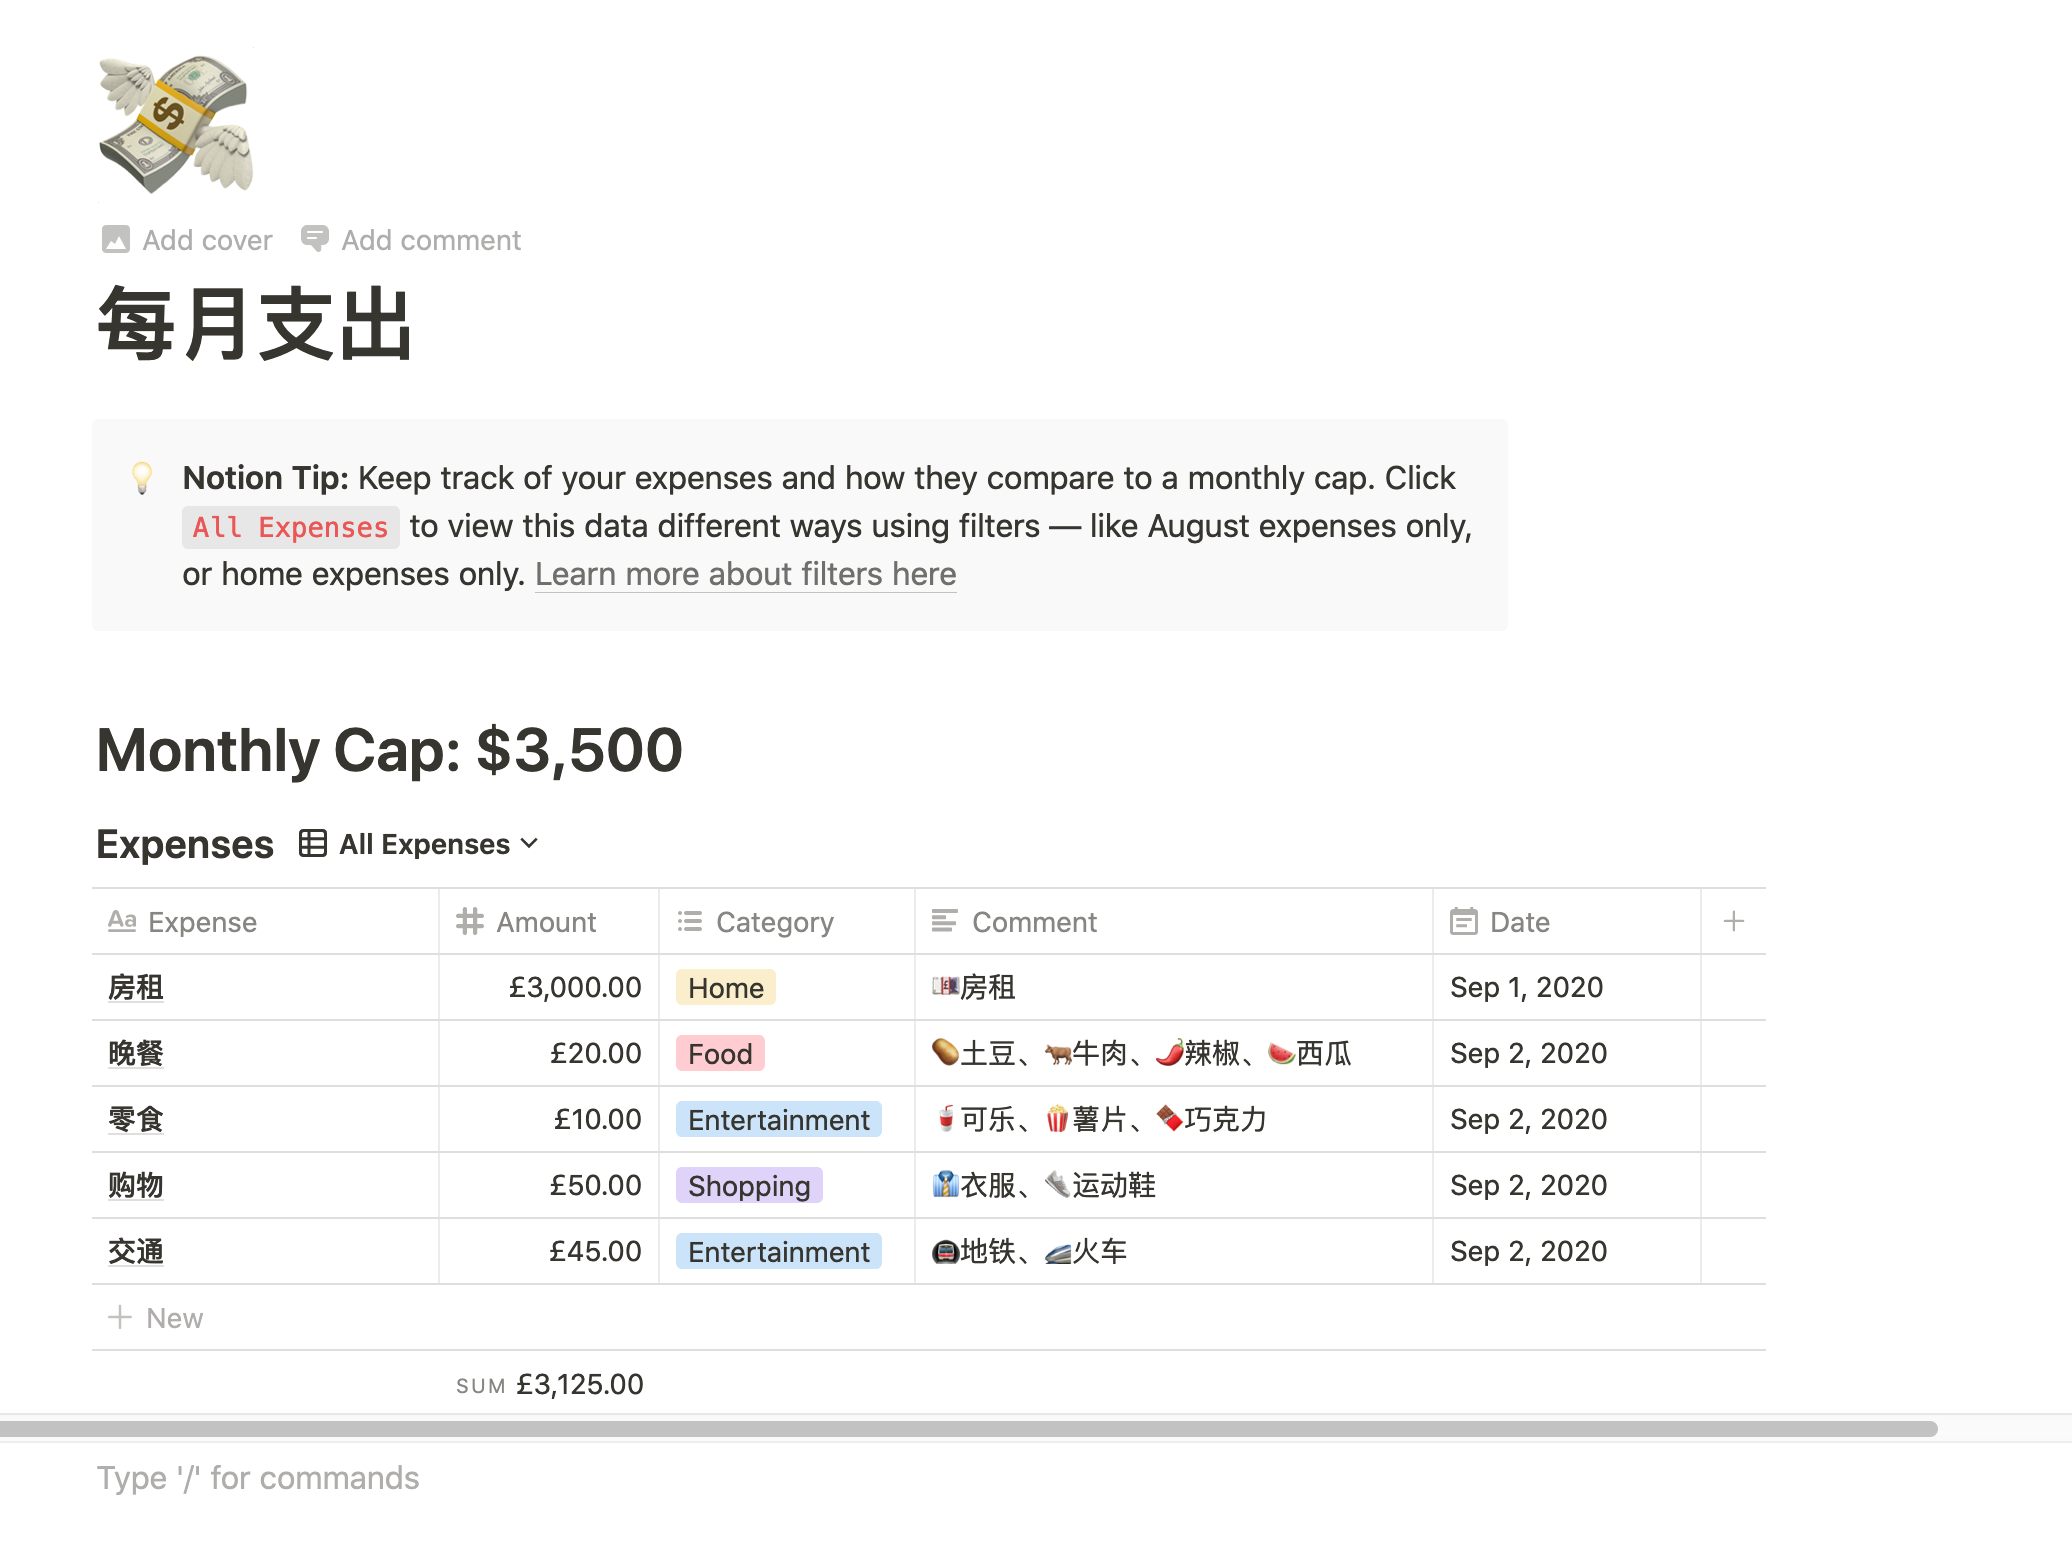Select the Food category tag
2072x1546 pixels.
click(x=720, y=1053)
